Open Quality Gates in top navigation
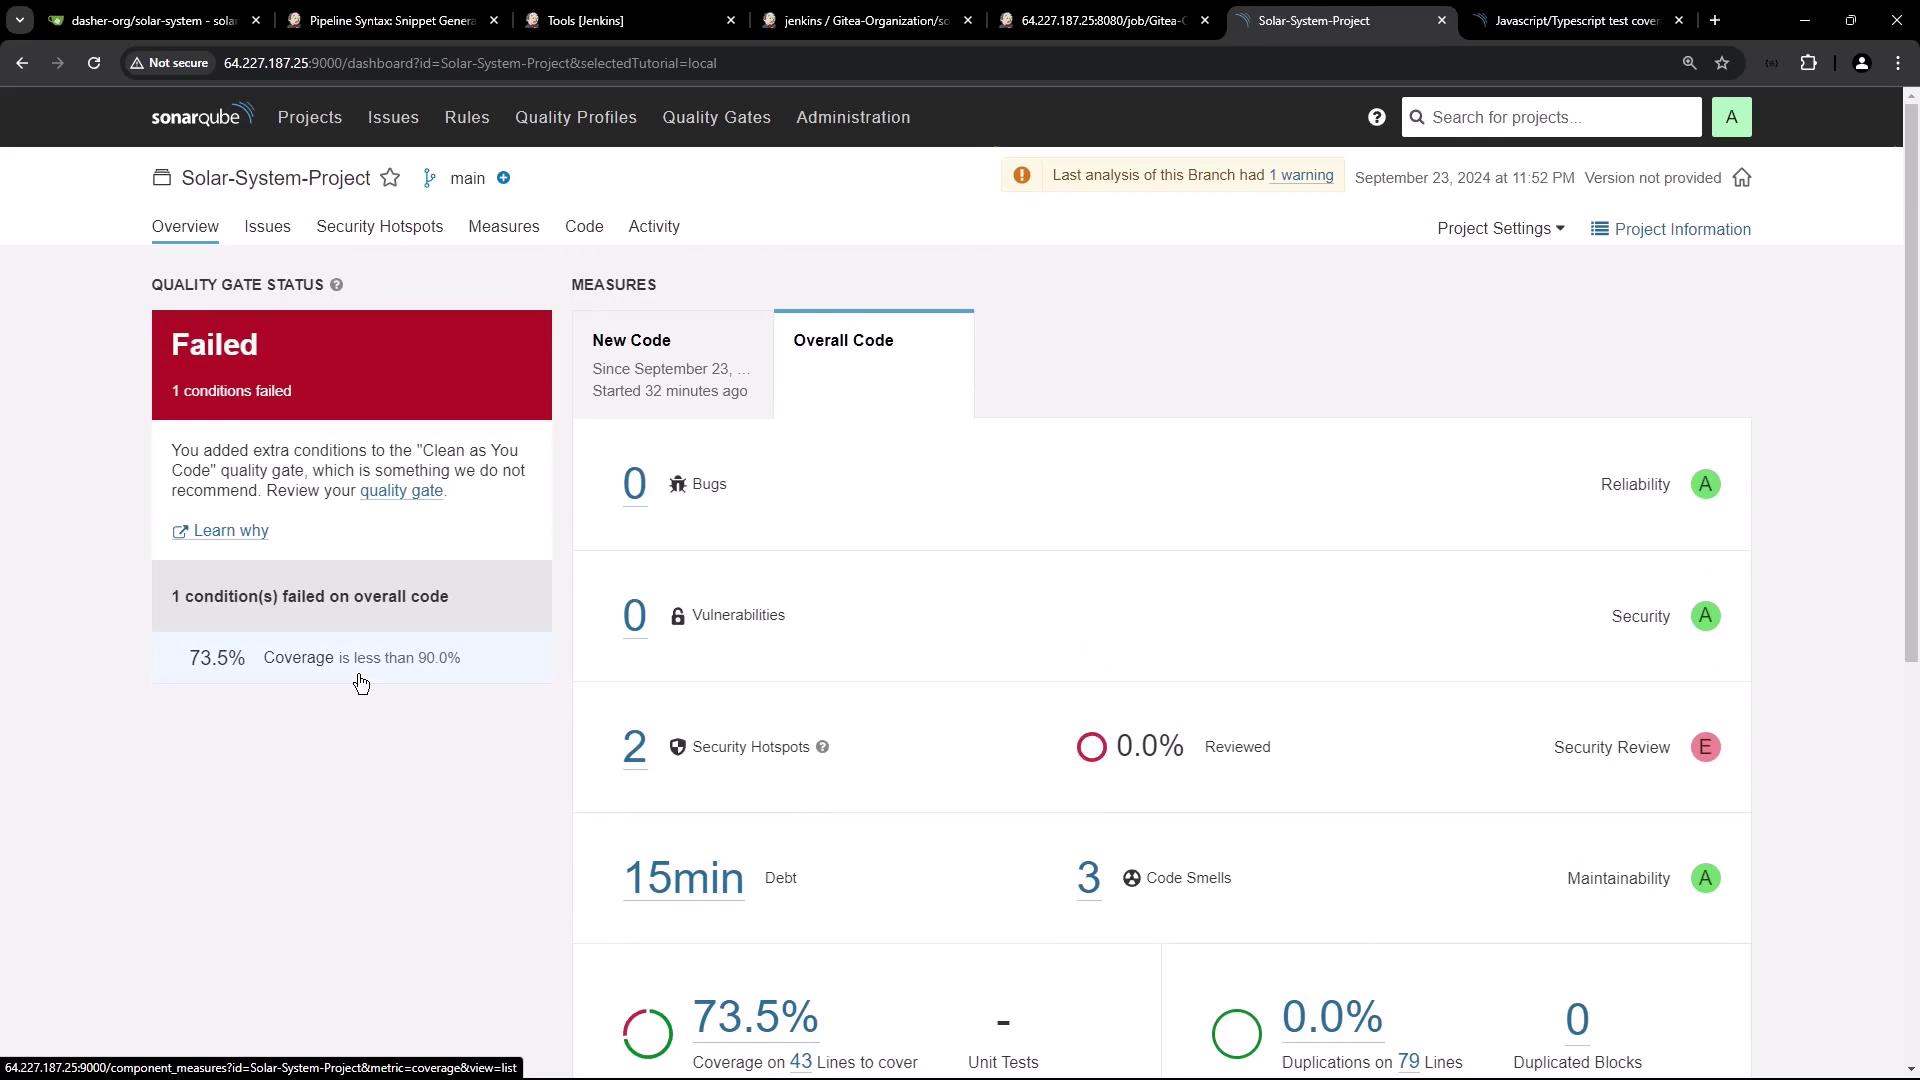This screenshot has width=1920, height=1080. pos(716,117)
